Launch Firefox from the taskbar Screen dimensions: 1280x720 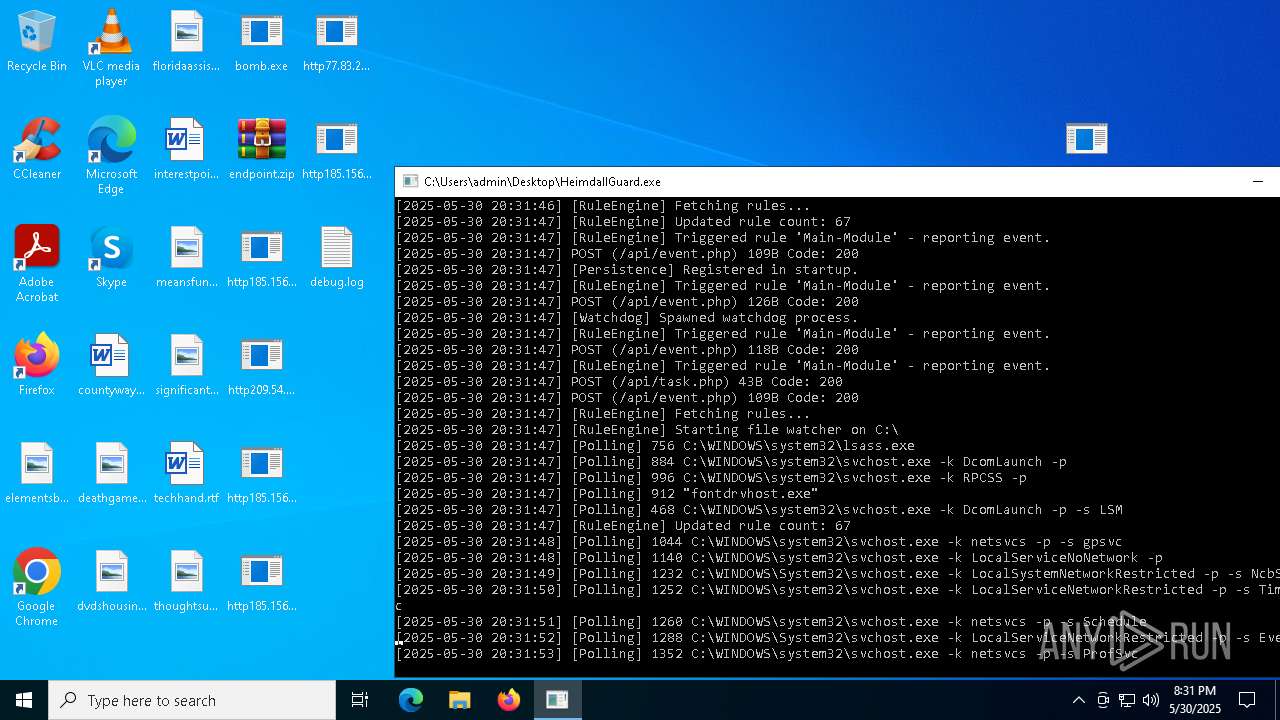[509, 700]
